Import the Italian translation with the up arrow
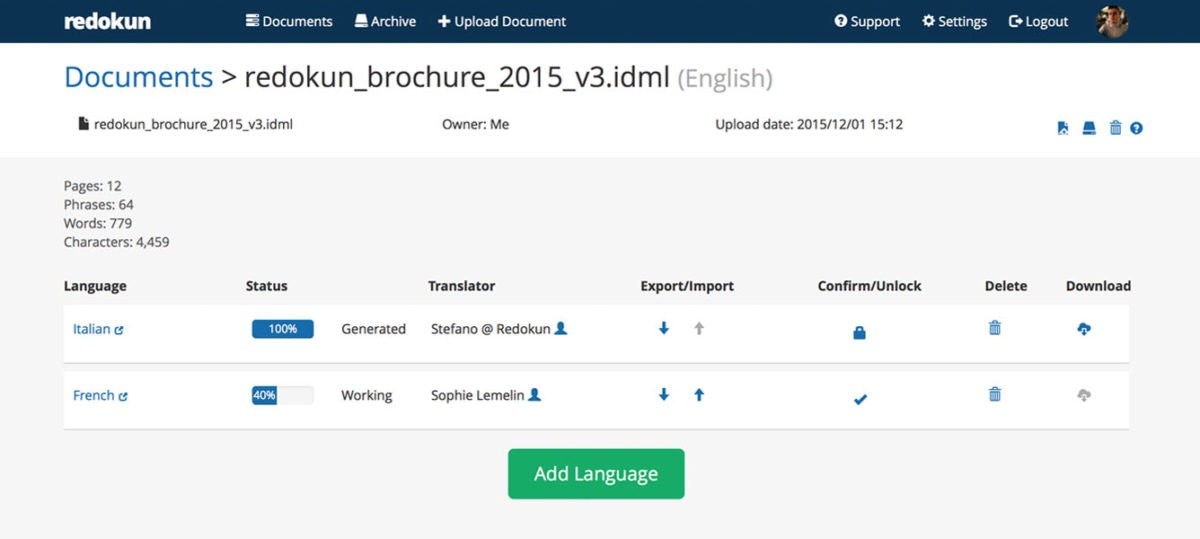The width and height of the screenshot is (1200, 539). coord(699,328)
